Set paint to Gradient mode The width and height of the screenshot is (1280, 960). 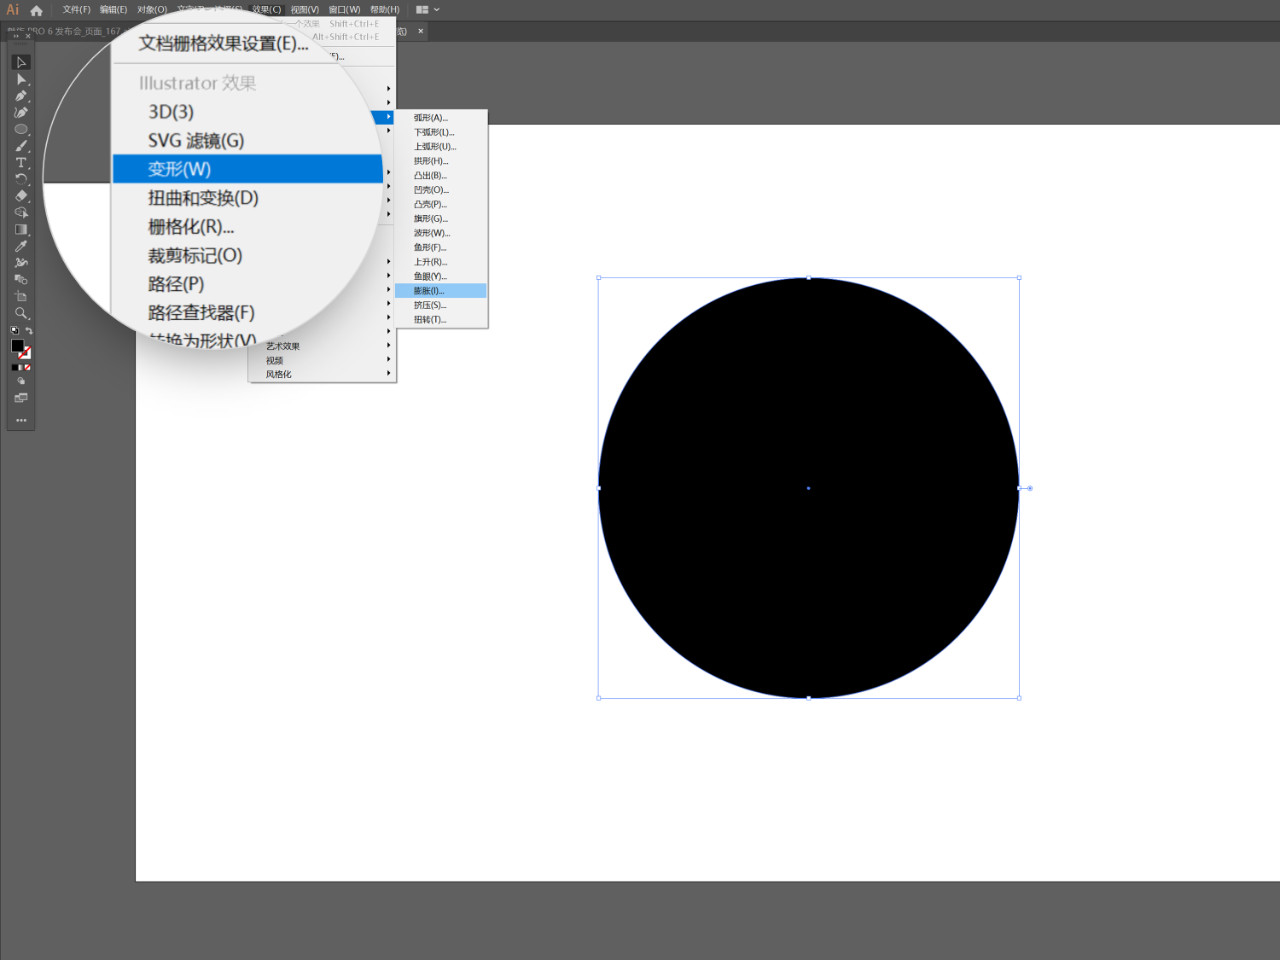(x=21, y=367)
